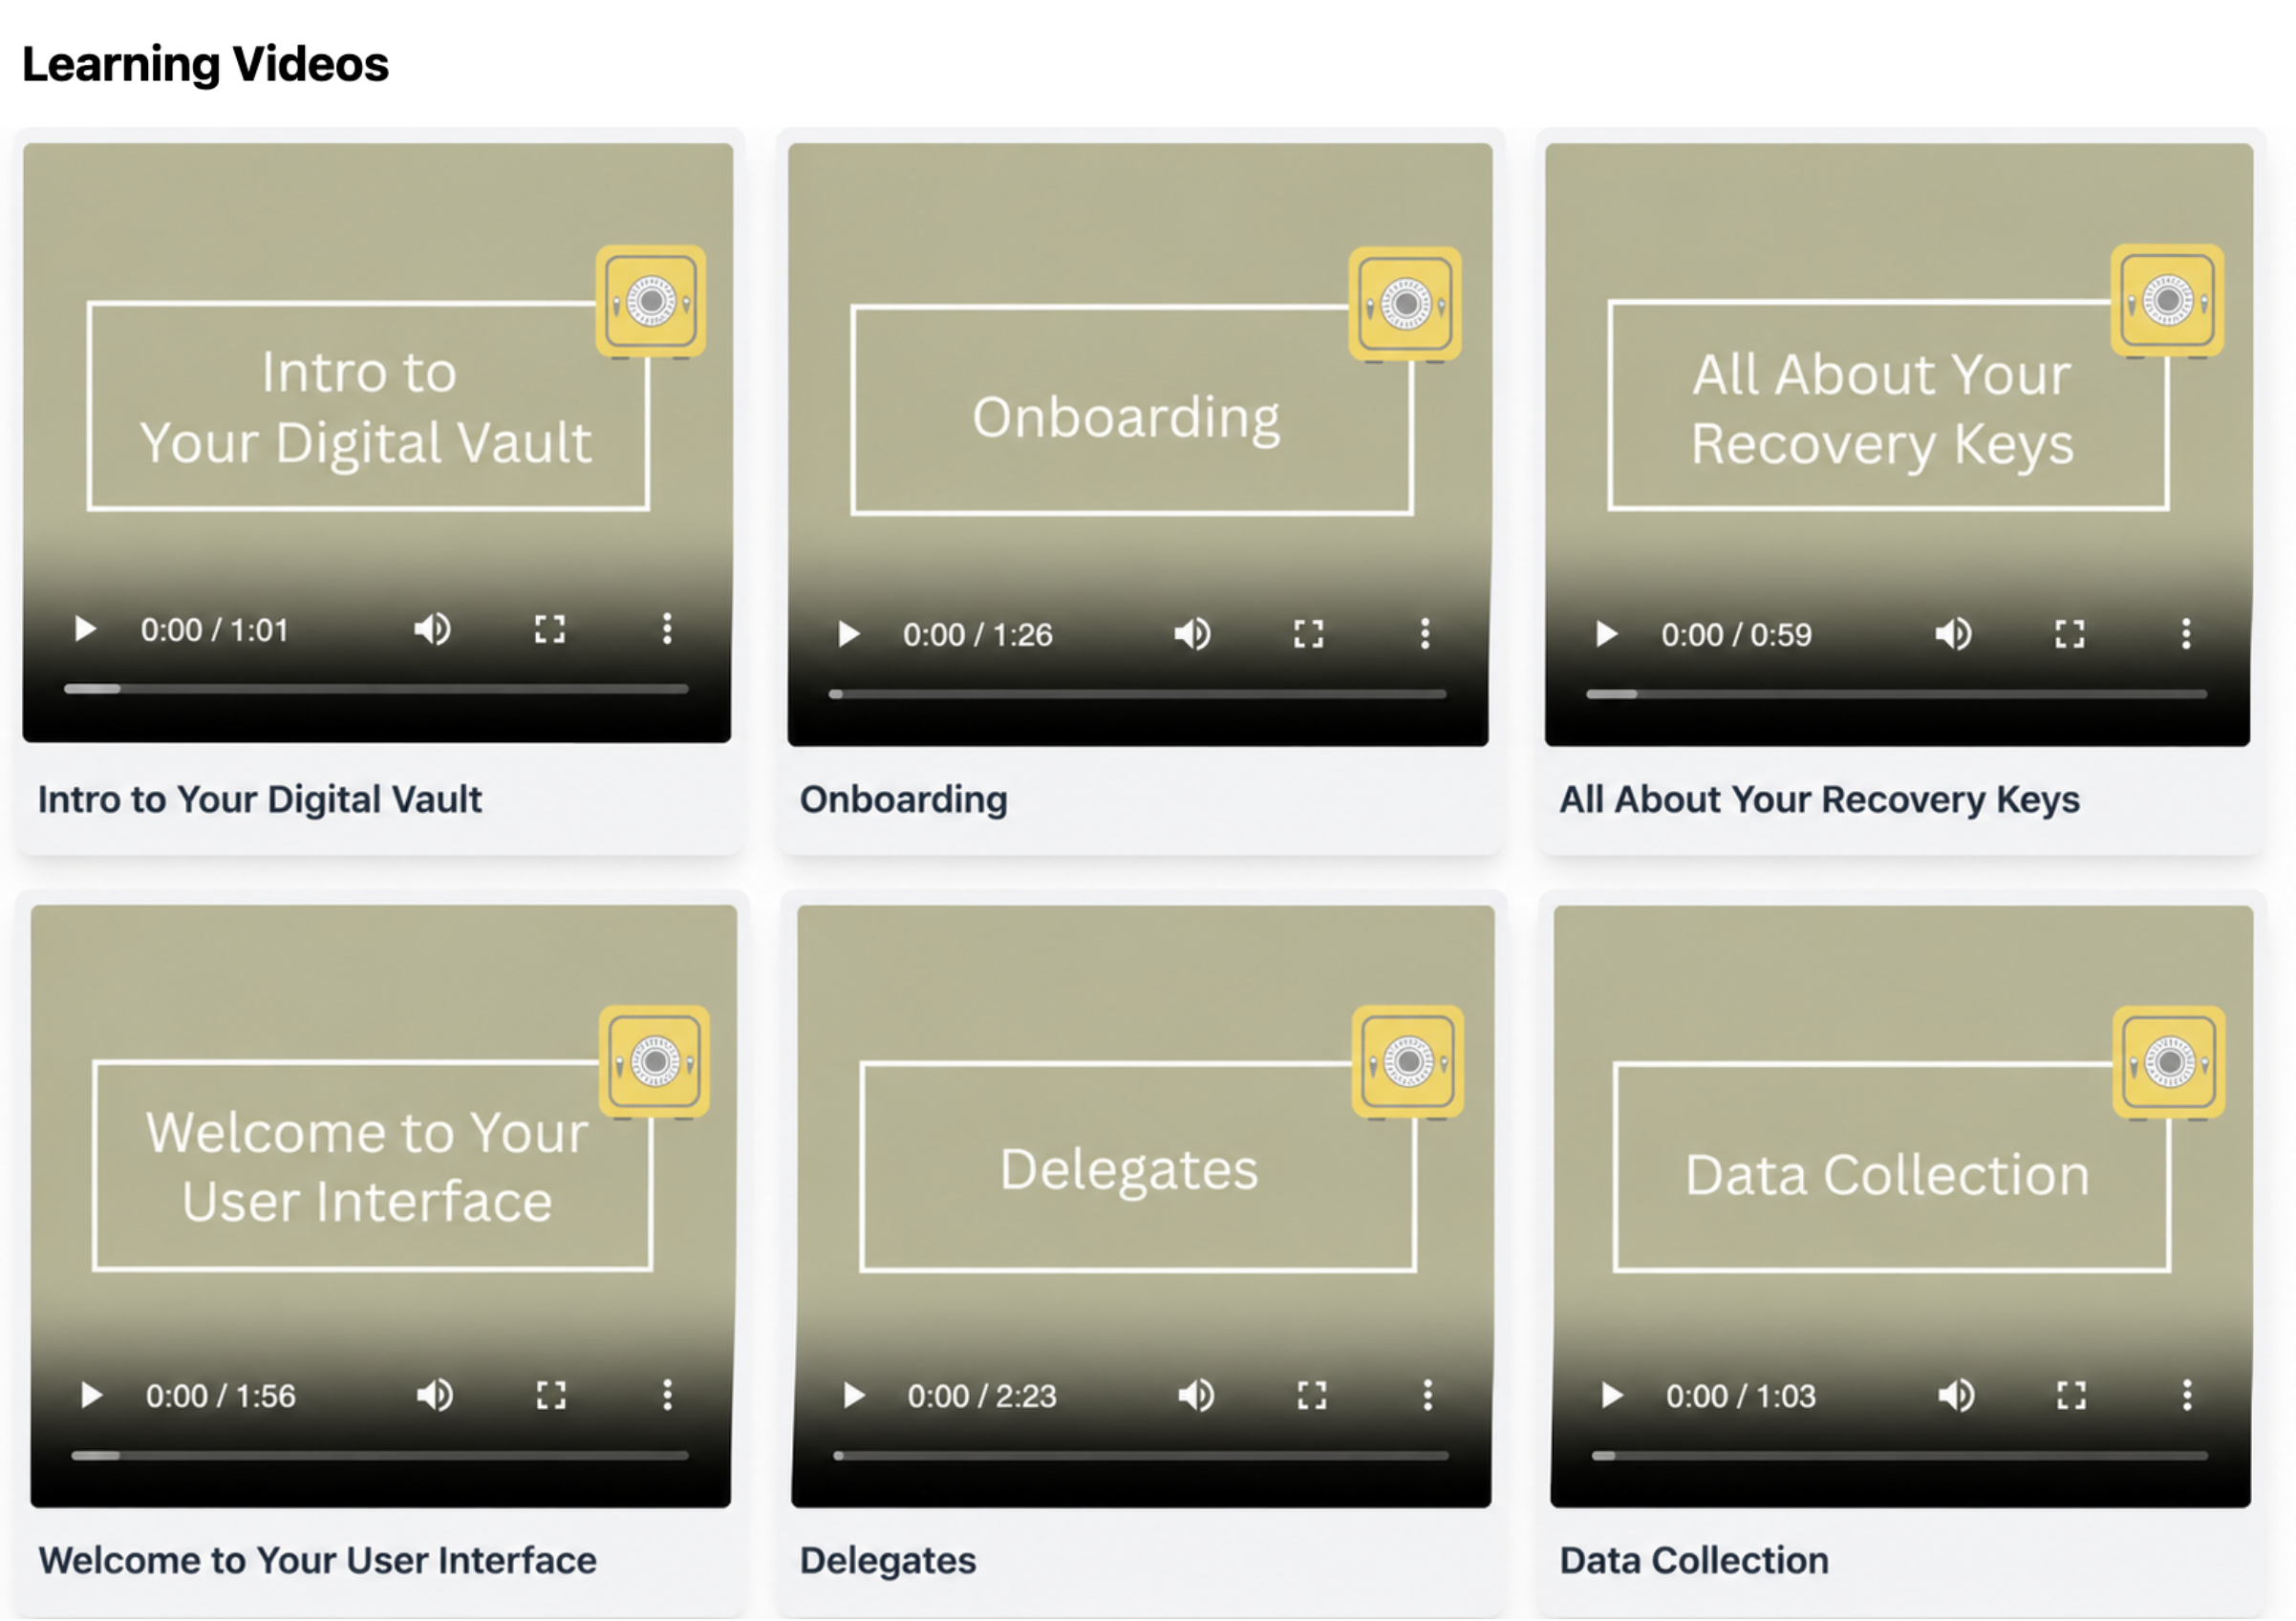Mute the Delegates video audio
2296x1621 pixels.
[1195, 1396]
